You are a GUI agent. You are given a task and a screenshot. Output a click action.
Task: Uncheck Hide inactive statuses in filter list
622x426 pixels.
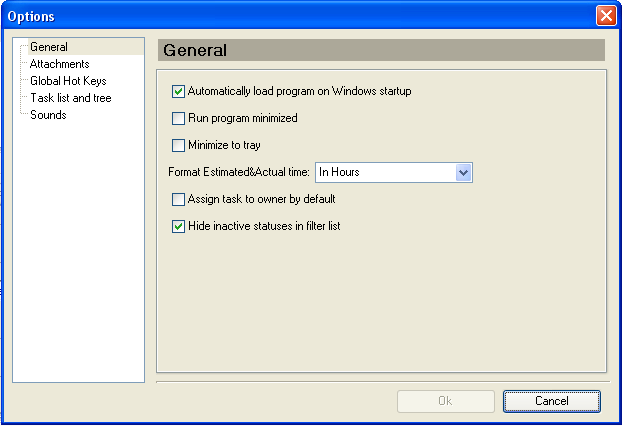pyautogui.click(x=179, y=227)
